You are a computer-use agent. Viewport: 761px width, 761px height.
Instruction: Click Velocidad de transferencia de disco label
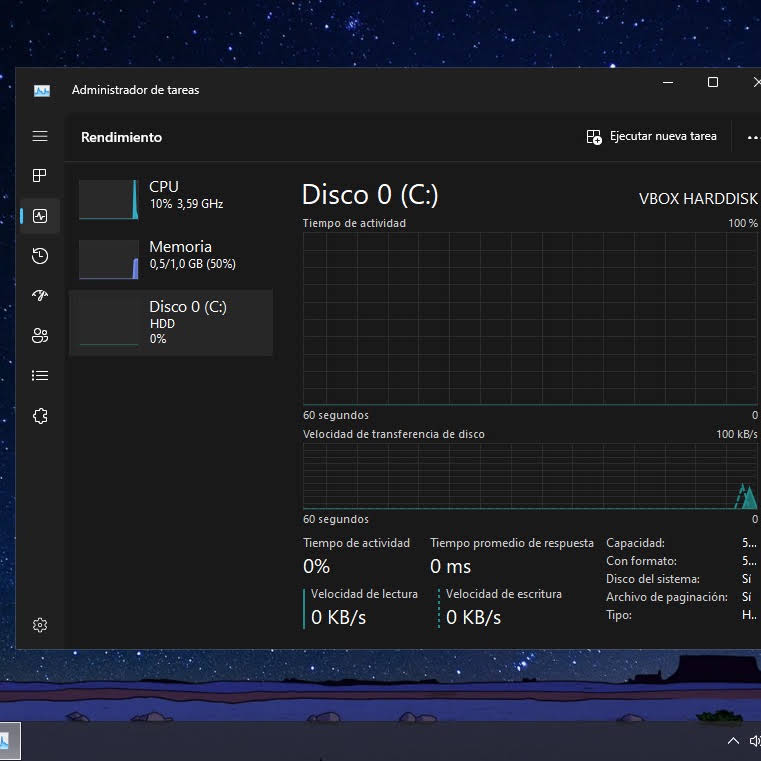(x=394, y=434)
